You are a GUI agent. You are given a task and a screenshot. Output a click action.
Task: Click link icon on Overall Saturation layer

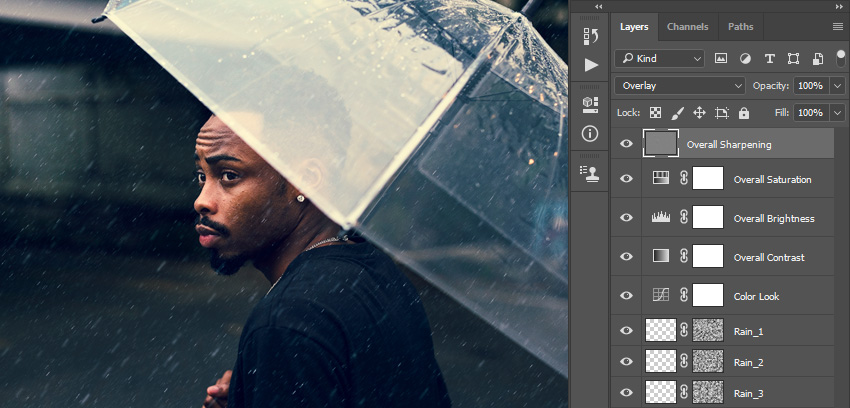pyautogui.click(x=684, y=178)
